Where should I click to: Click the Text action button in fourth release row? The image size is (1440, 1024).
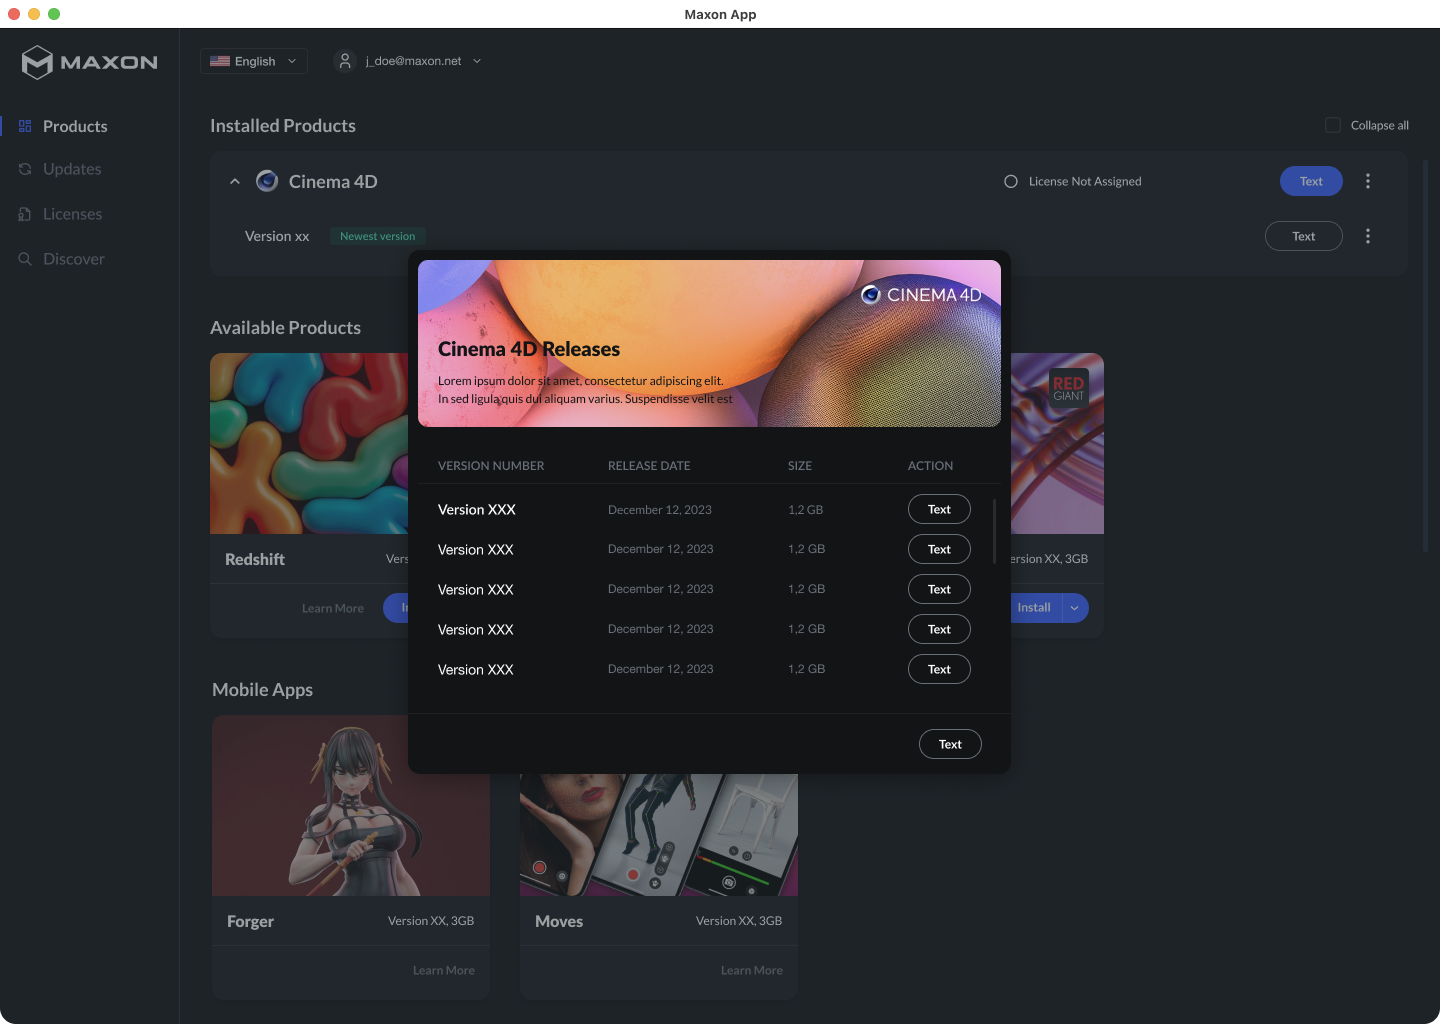[x=939, y=629]
